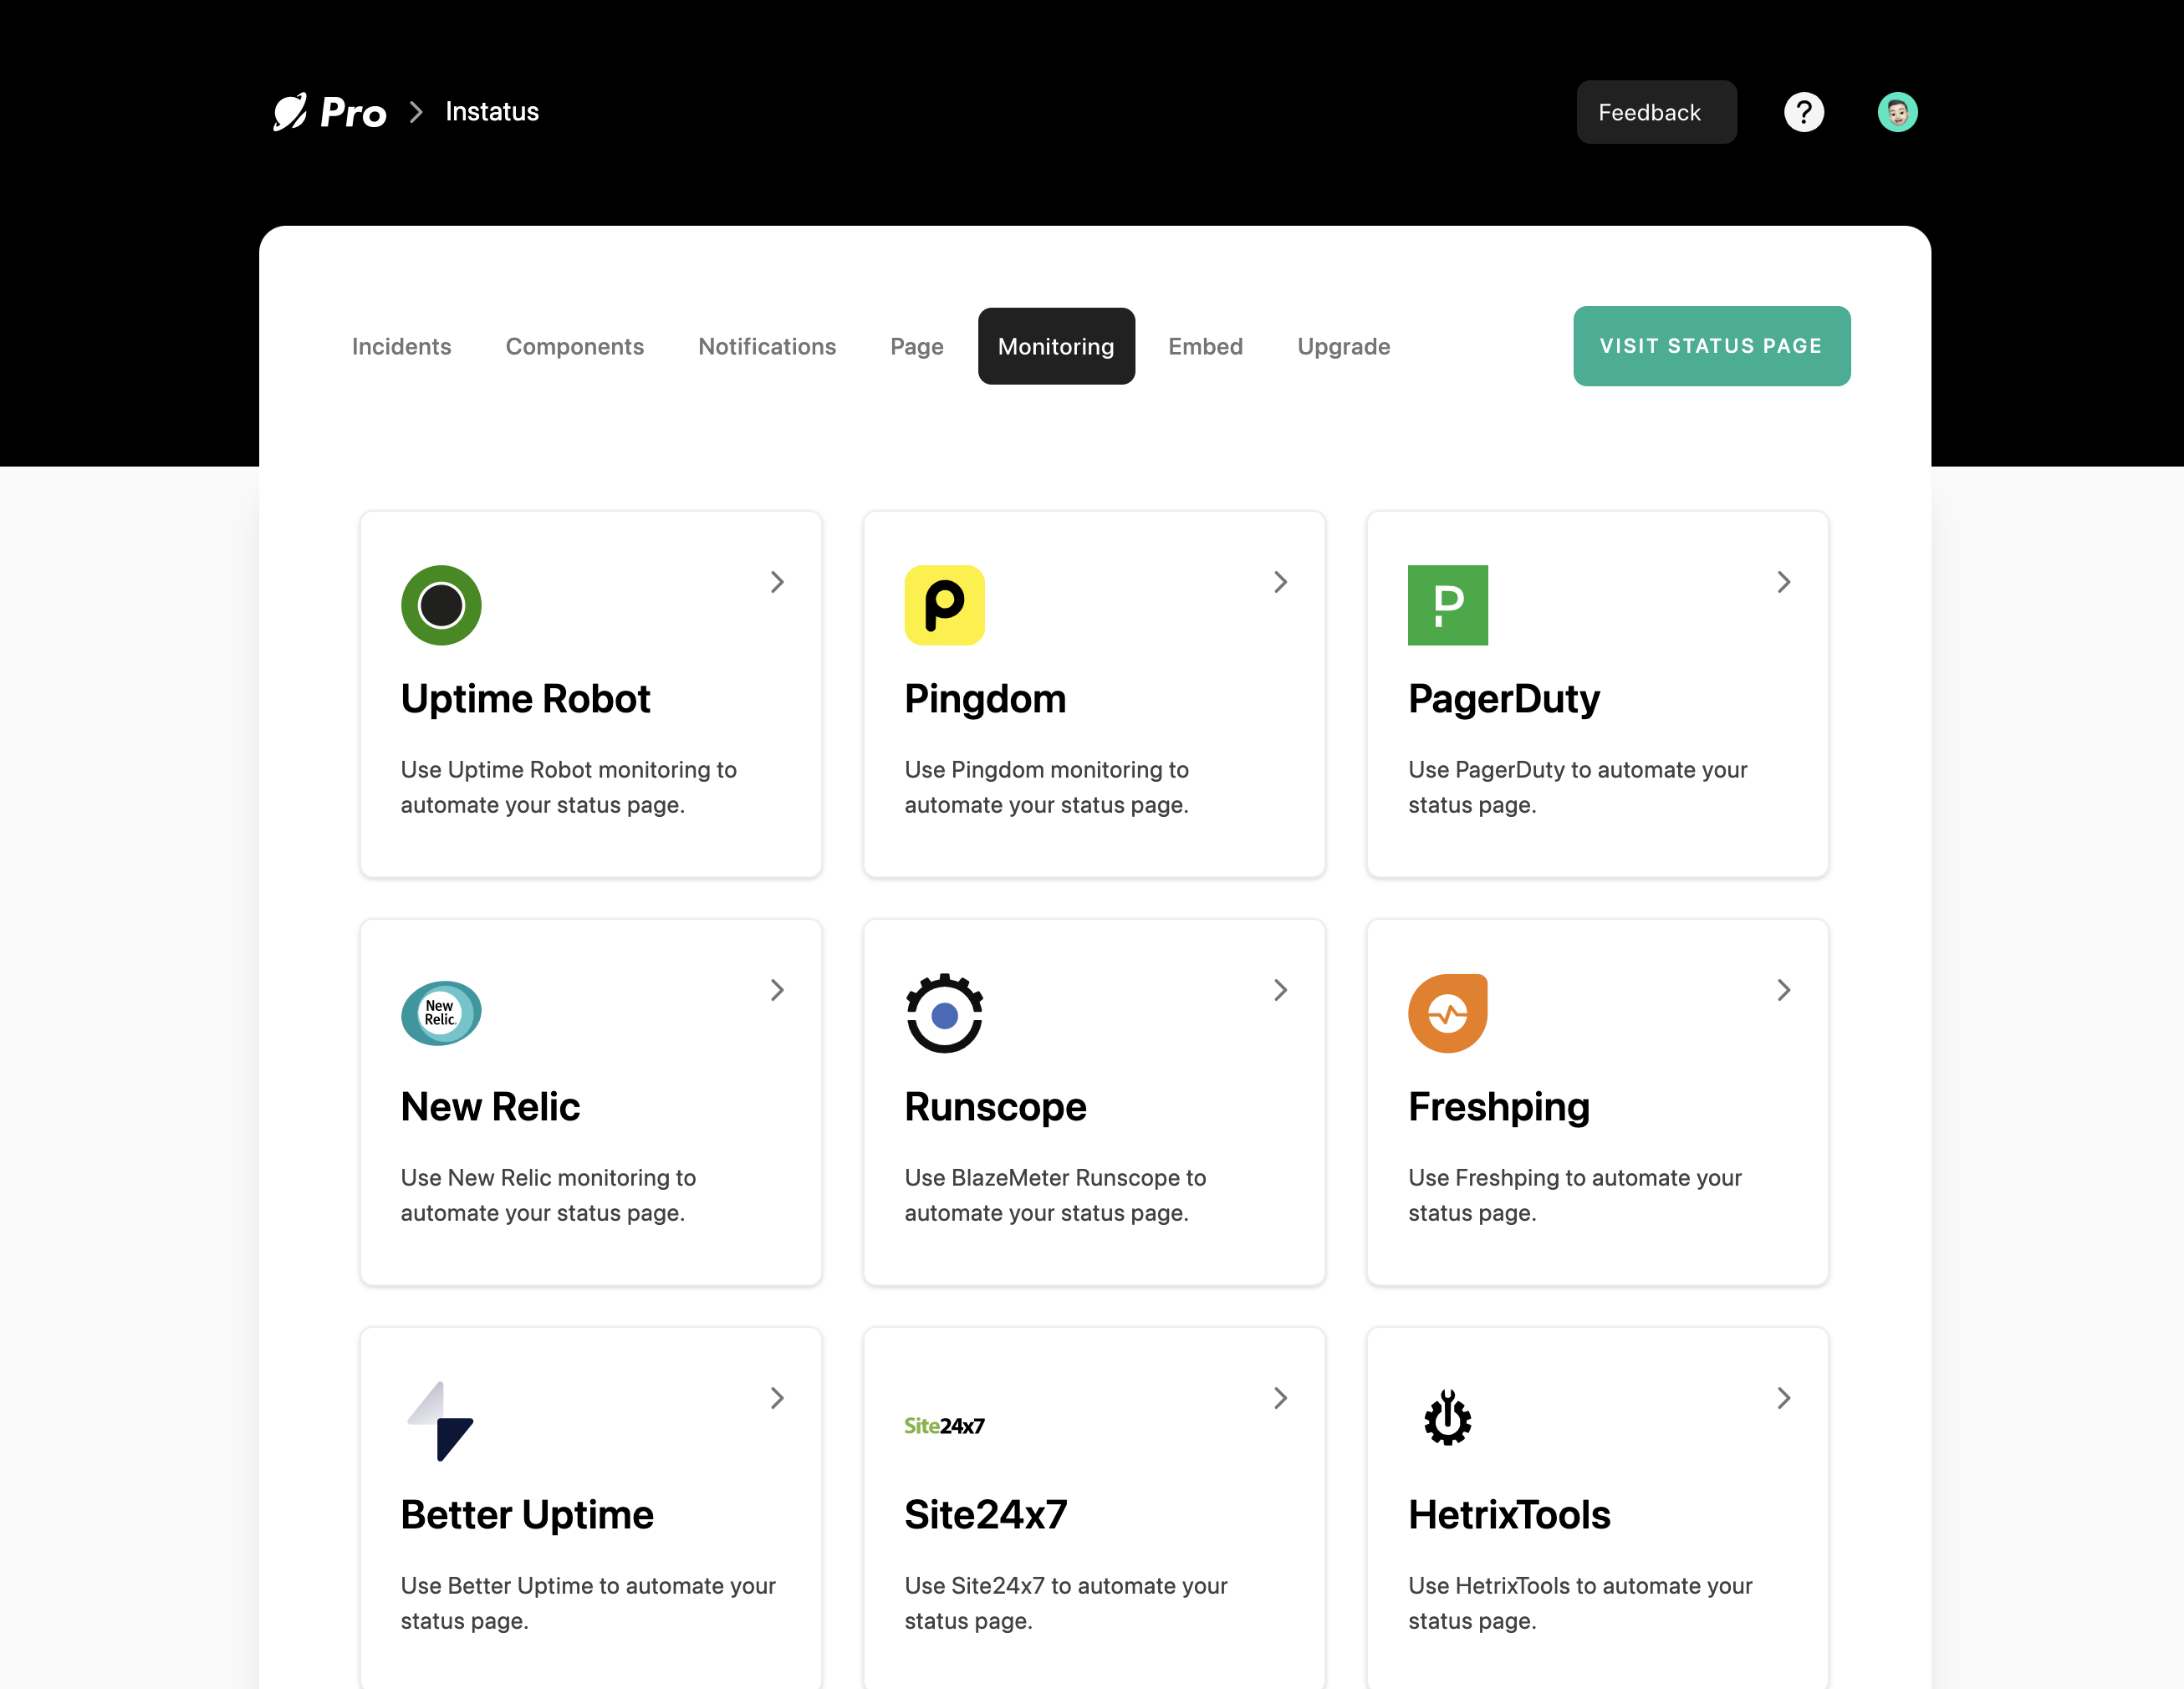Expand the Site24x7 card chevron
This screenshot has height=1689, width=2184.
[1280, 1398]
